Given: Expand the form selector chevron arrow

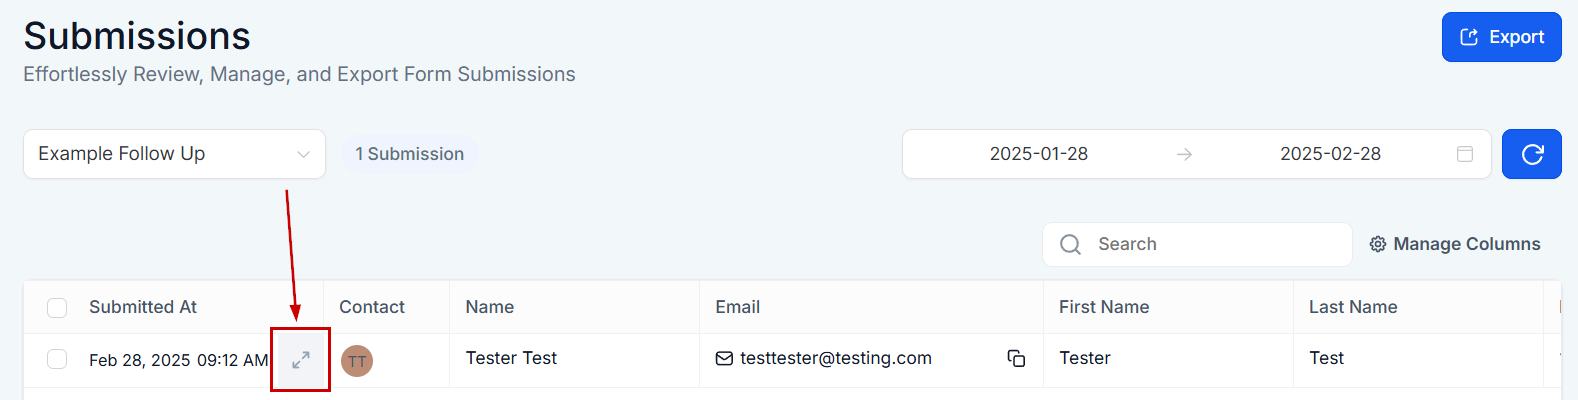Looking at the screenshot, I should pyautogui.click(x=303, y=154).
